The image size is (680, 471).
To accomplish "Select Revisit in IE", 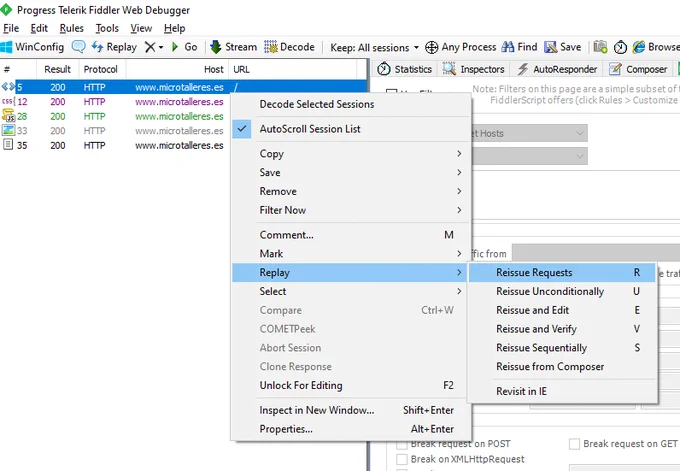I will pyautogui.click(x=562, y=391).
